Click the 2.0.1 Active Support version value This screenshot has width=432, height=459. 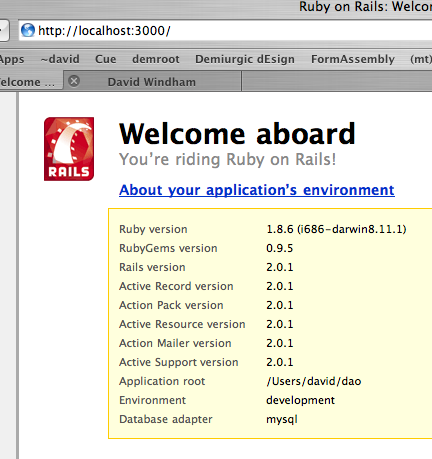[280, 362]
